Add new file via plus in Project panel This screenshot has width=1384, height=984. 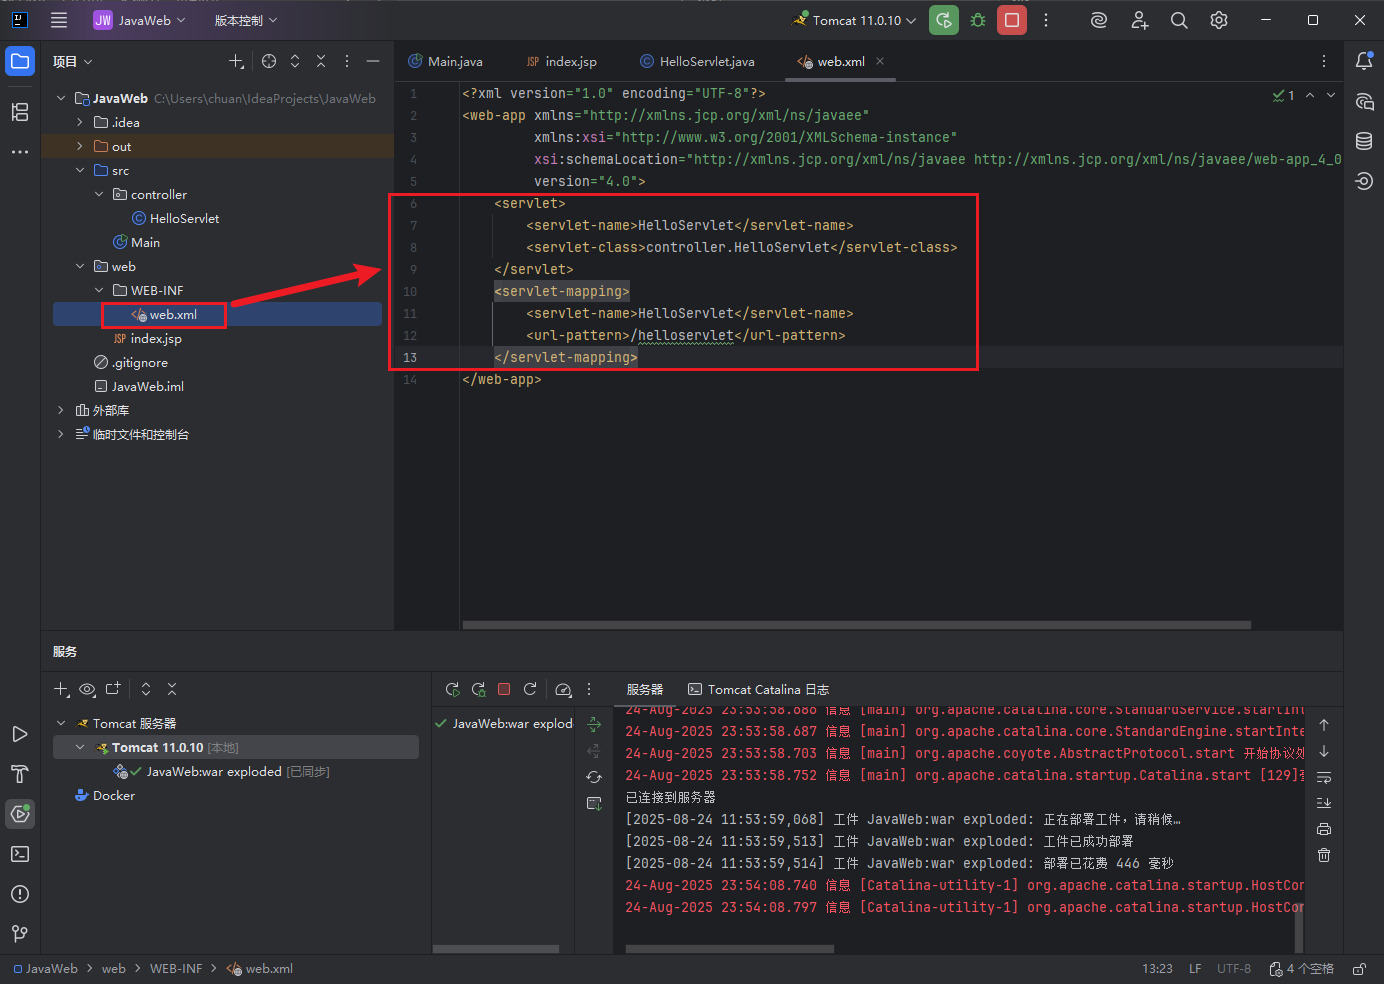[x=236, y=61]
